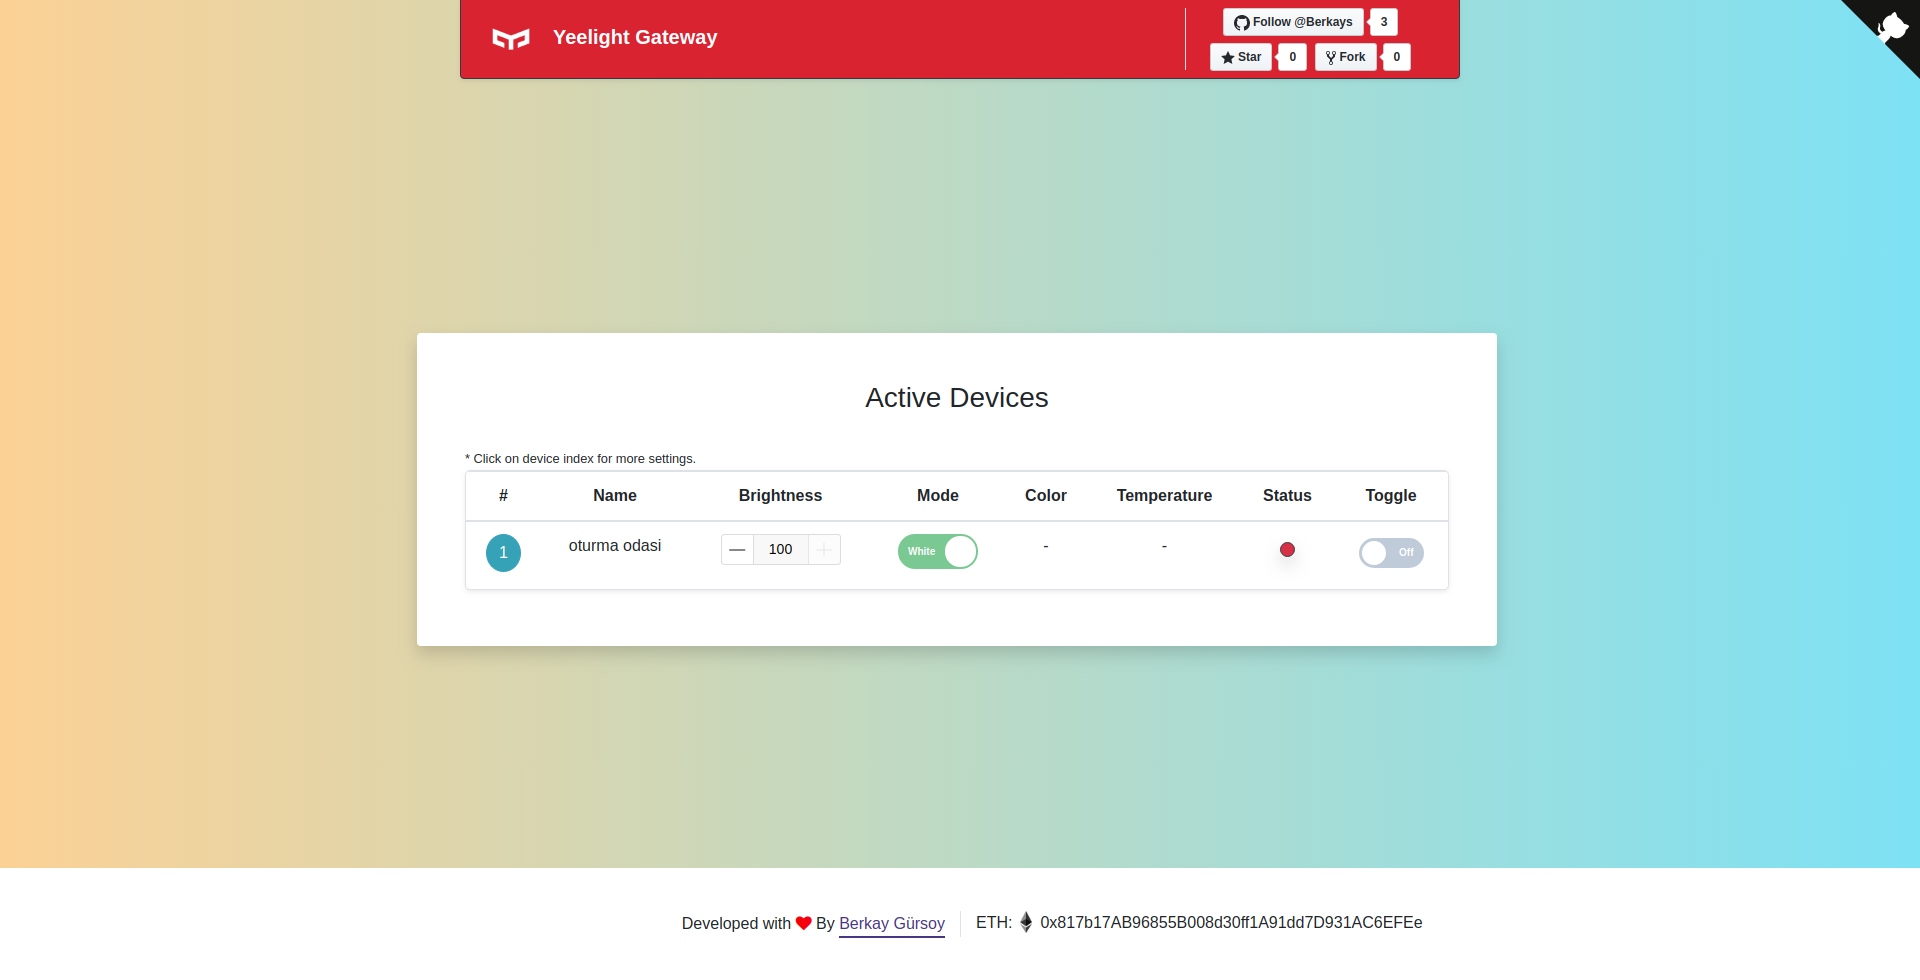Open device index 1 settings
1920x980 pixels.
503,552
